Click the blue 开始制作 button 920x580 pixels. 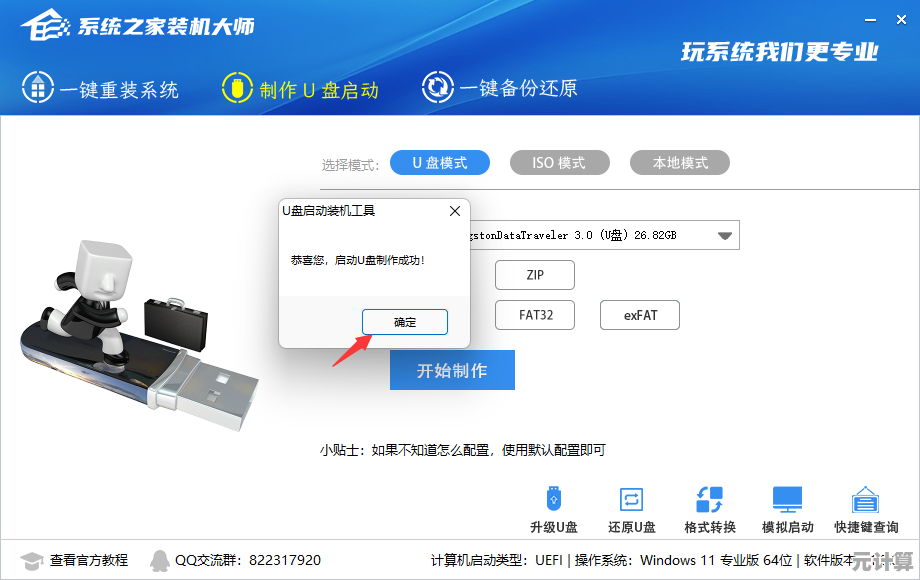coord(452,370)
